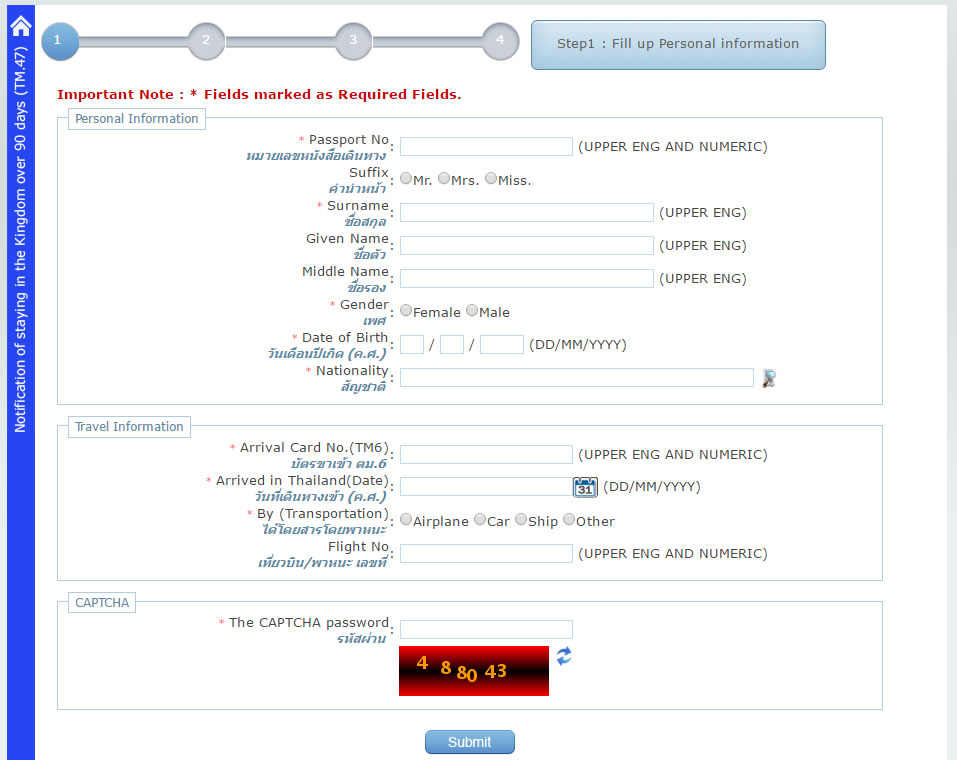
Task: Focus the CAPTCHA password field
Action: pyautogui.click(x=486, y=629)
